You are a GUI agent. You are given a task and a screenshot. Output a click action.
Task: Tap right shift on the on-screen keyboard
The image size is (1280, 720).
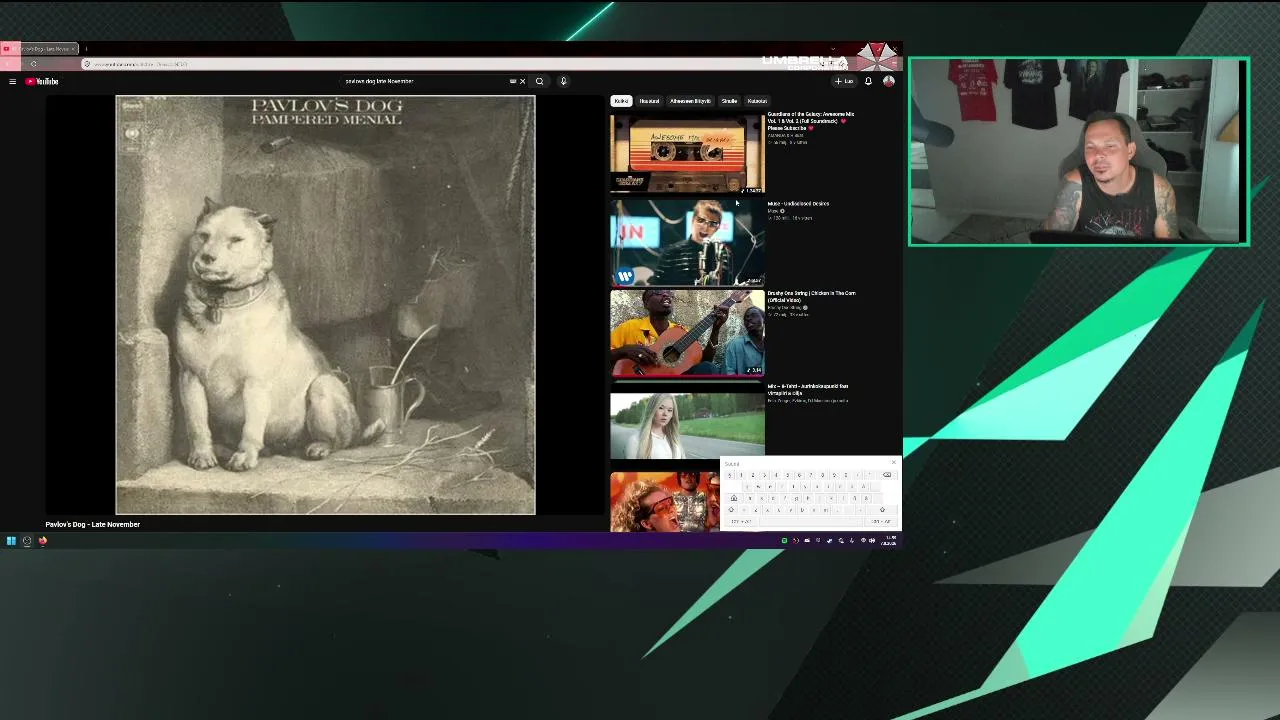click(x=882, y=510)
